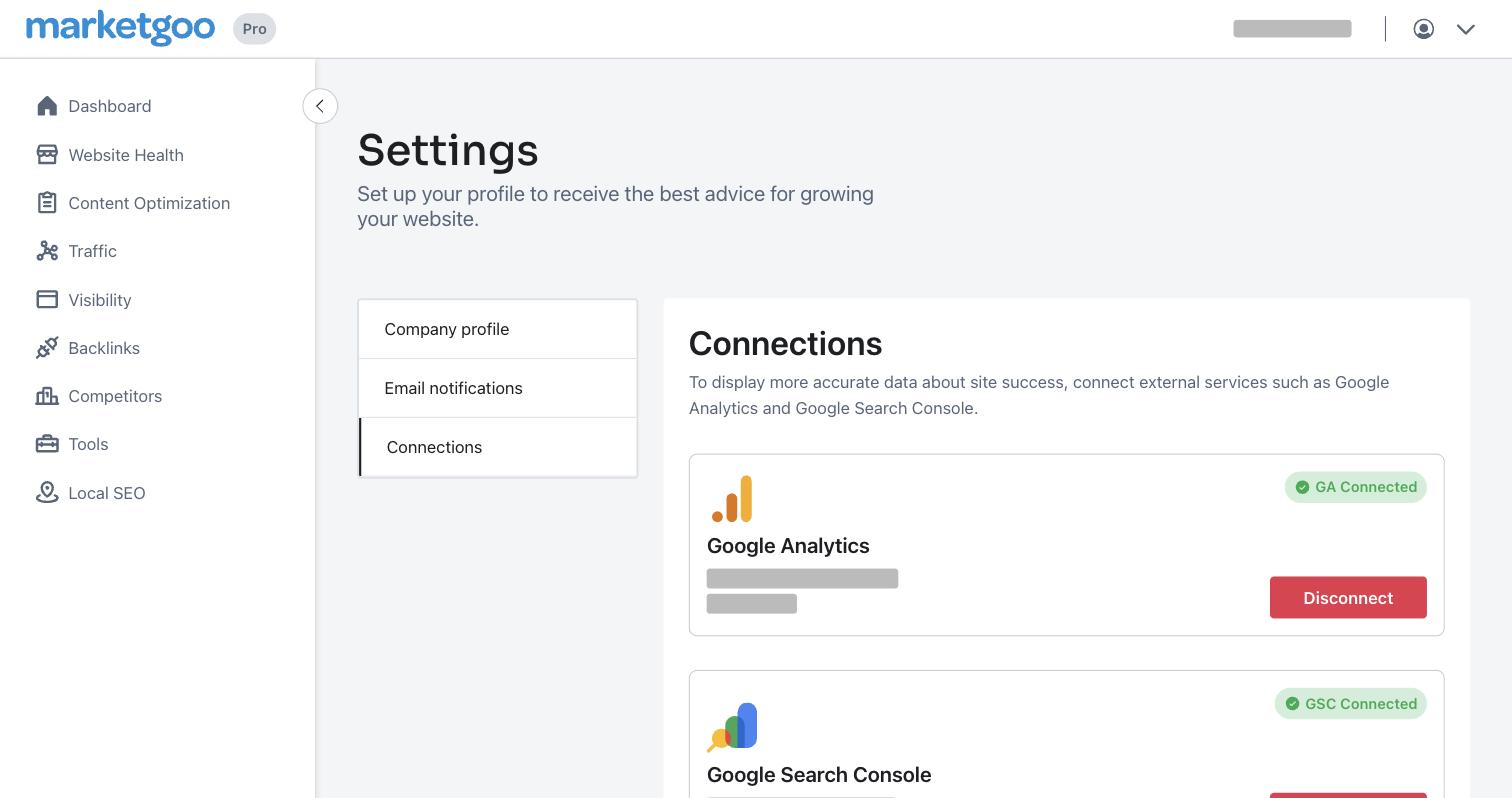This screenshot has height=798, width=1512.
Task: Click the marketgoo logo
Action: coord(120,28)
